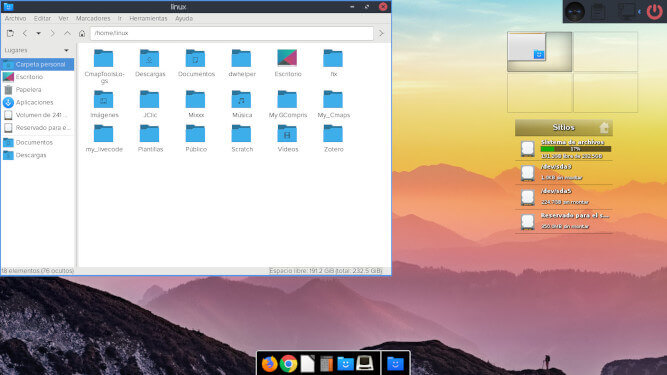Select the Descargas bookmark in the sidebar
Image resolution: width=667 pixels, height=375 pixels.
pos(37,155)
